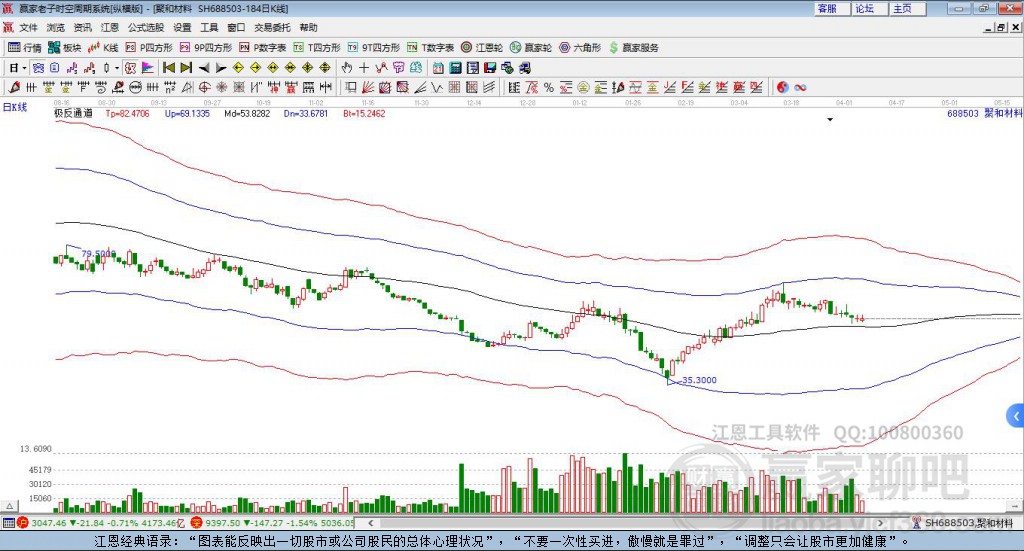
Task: Open the yin-yang taiji tool
Action: pyautogui.click(x=782, y=87)
